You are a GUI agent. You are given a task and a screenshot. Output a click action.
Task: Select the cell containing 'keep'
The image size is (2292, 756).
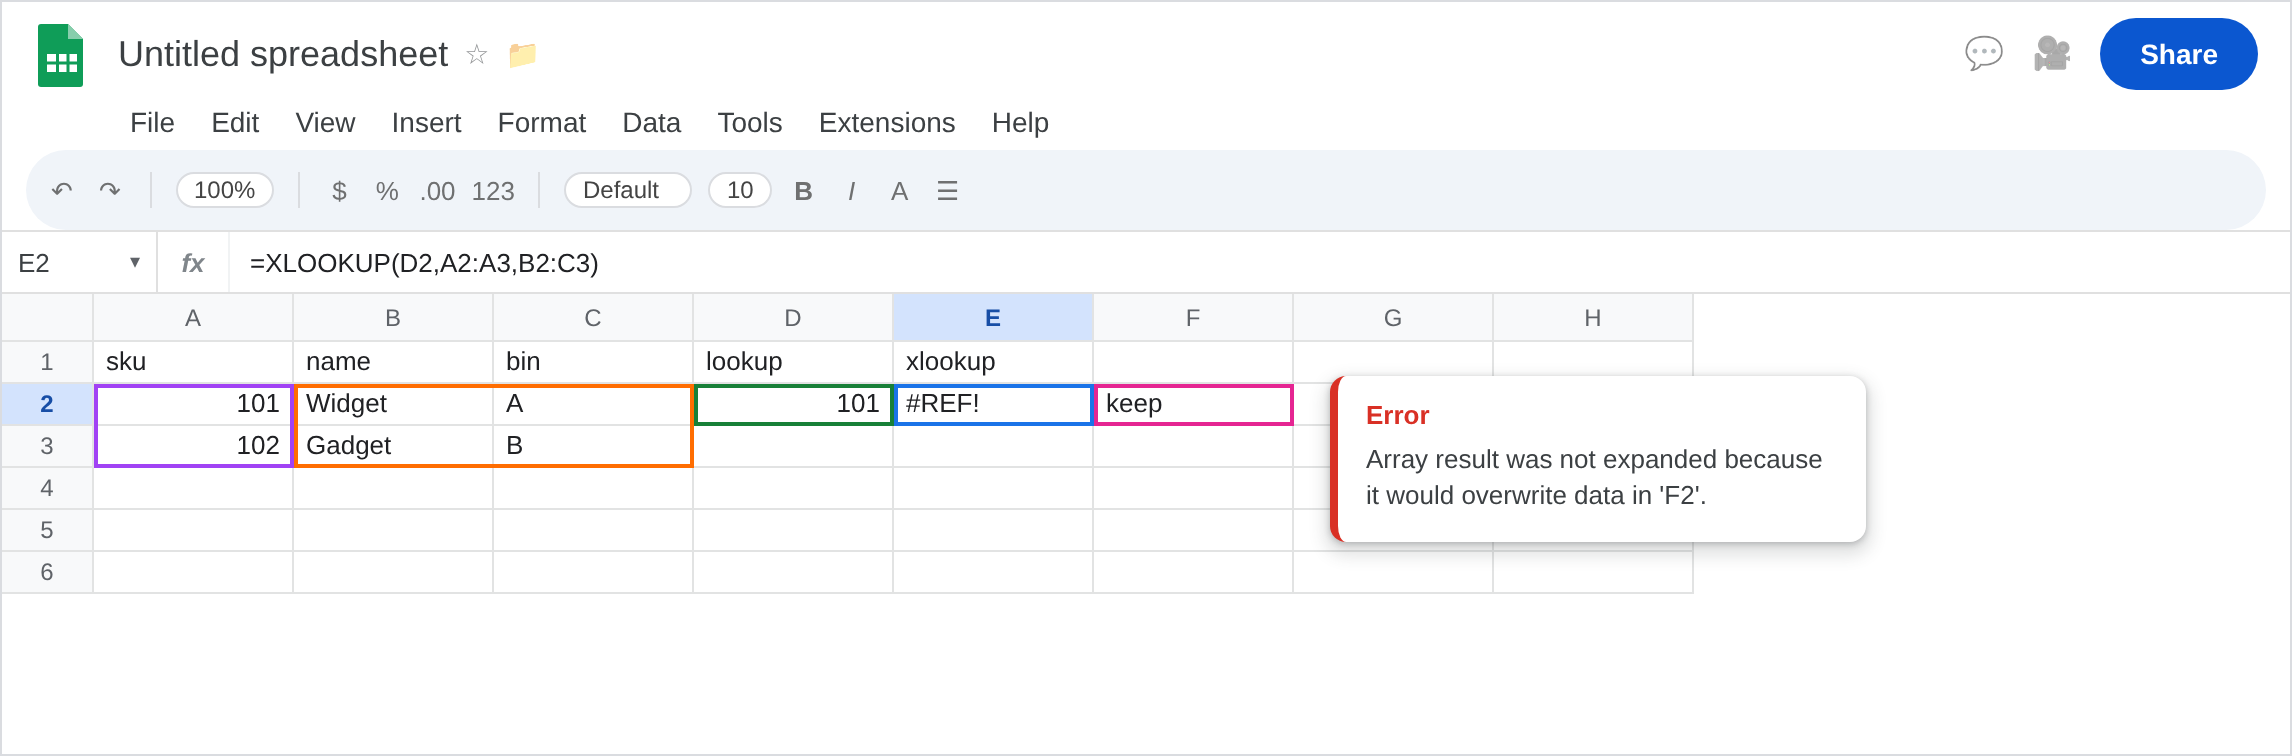click(x=1193, y=404)
